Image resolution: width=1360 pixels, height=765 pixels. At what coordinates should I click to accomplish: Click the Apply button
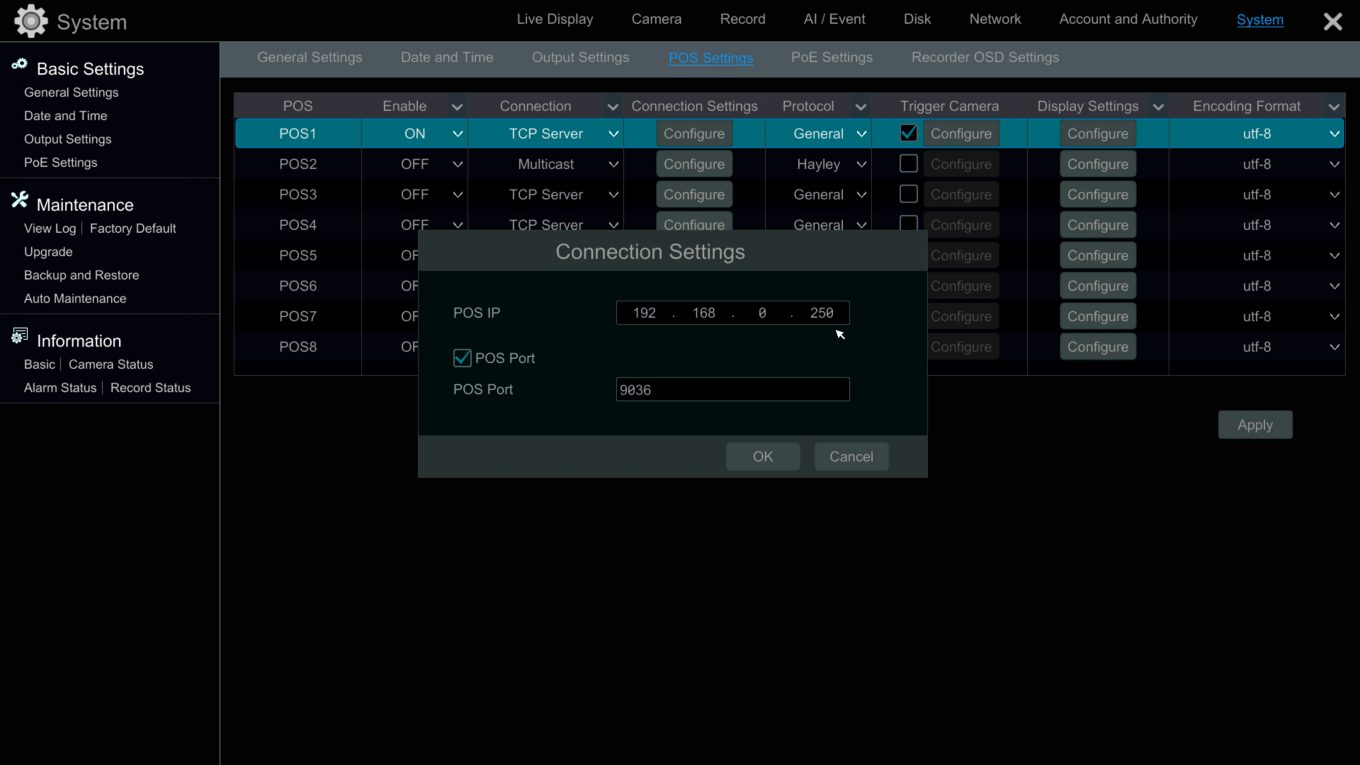pos(1255,424)
